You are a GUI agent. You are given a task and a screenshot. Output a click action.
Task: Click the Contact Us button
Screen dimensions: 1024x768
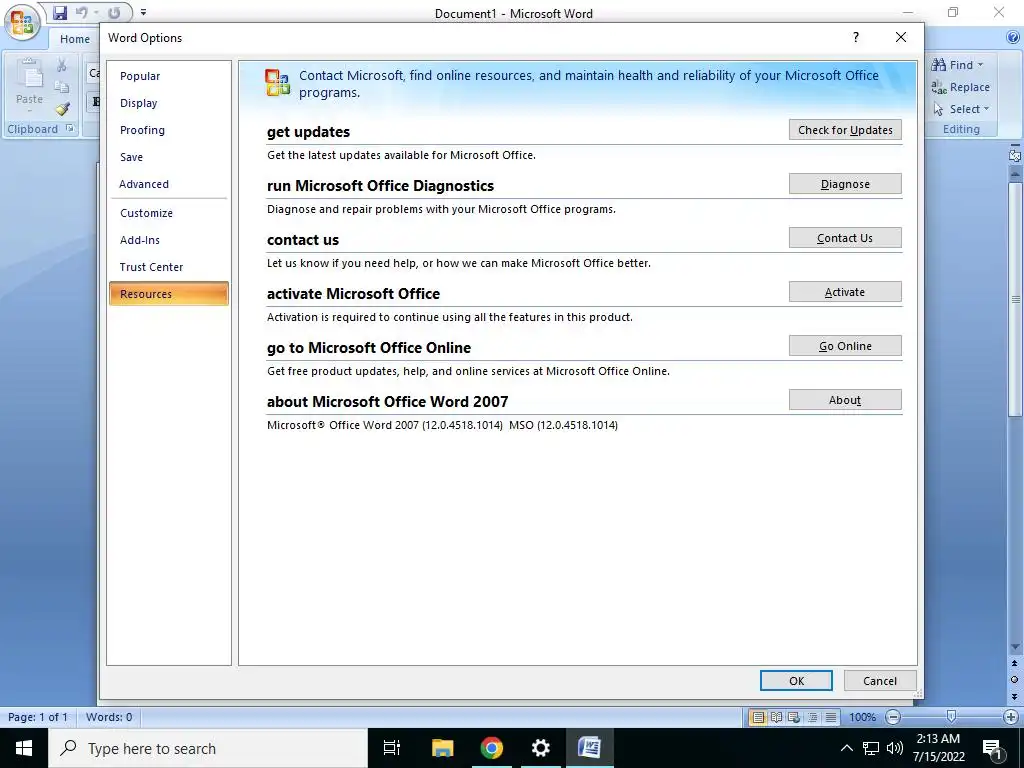click(845, 238)
